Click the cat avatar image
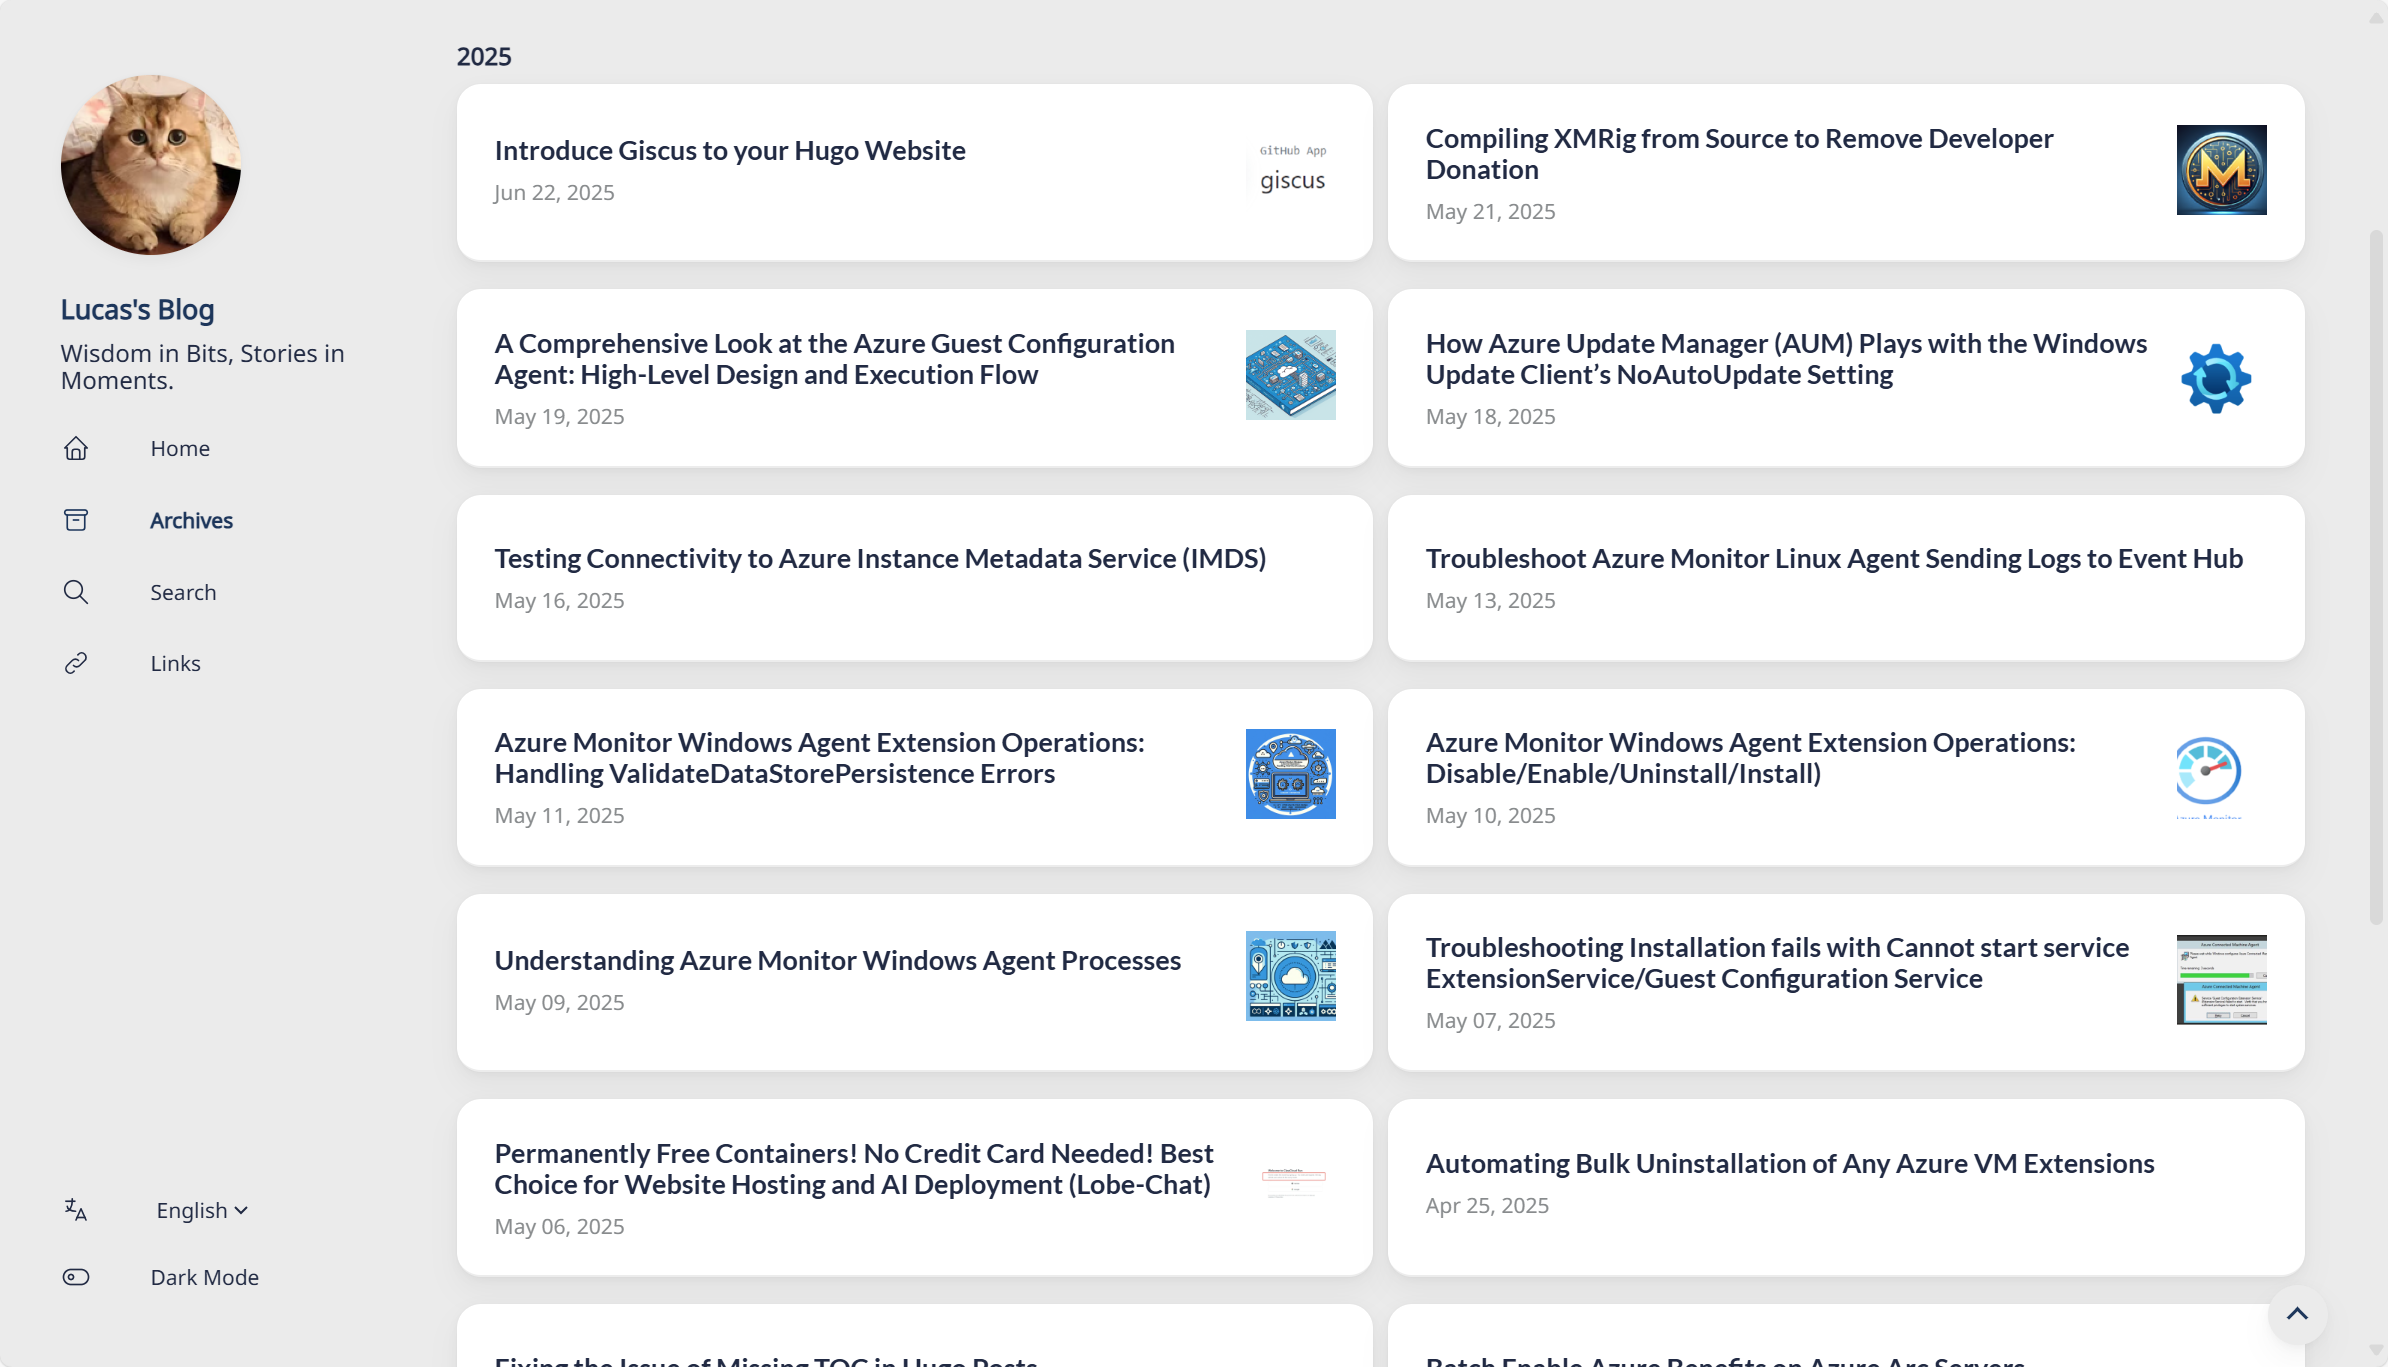Viewport: 2388px width, 1367px height. pyautogui.click(x=151, y=165)
